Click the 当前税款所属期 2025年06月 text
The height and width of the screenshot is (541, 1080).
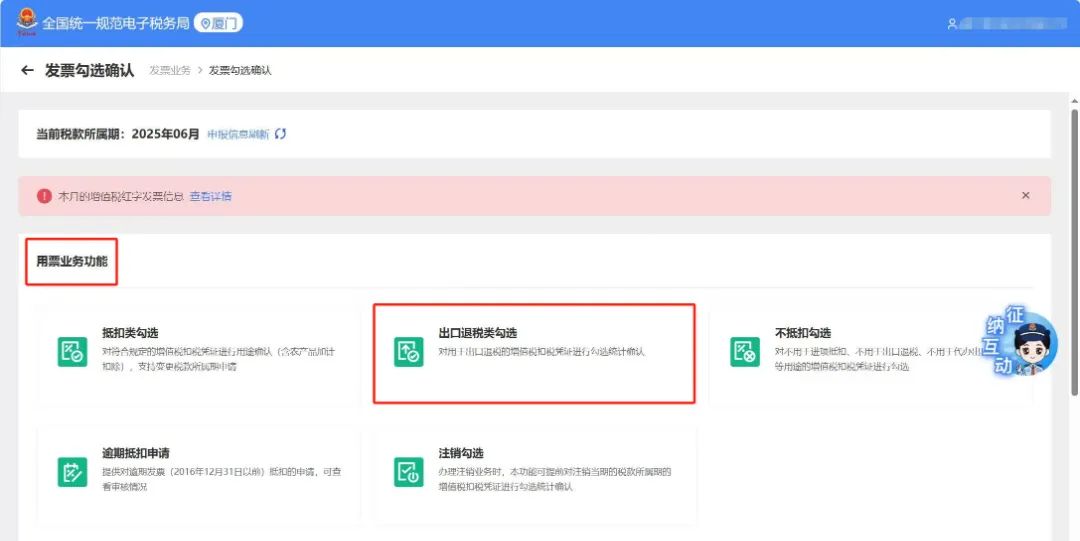pos(118,134)
